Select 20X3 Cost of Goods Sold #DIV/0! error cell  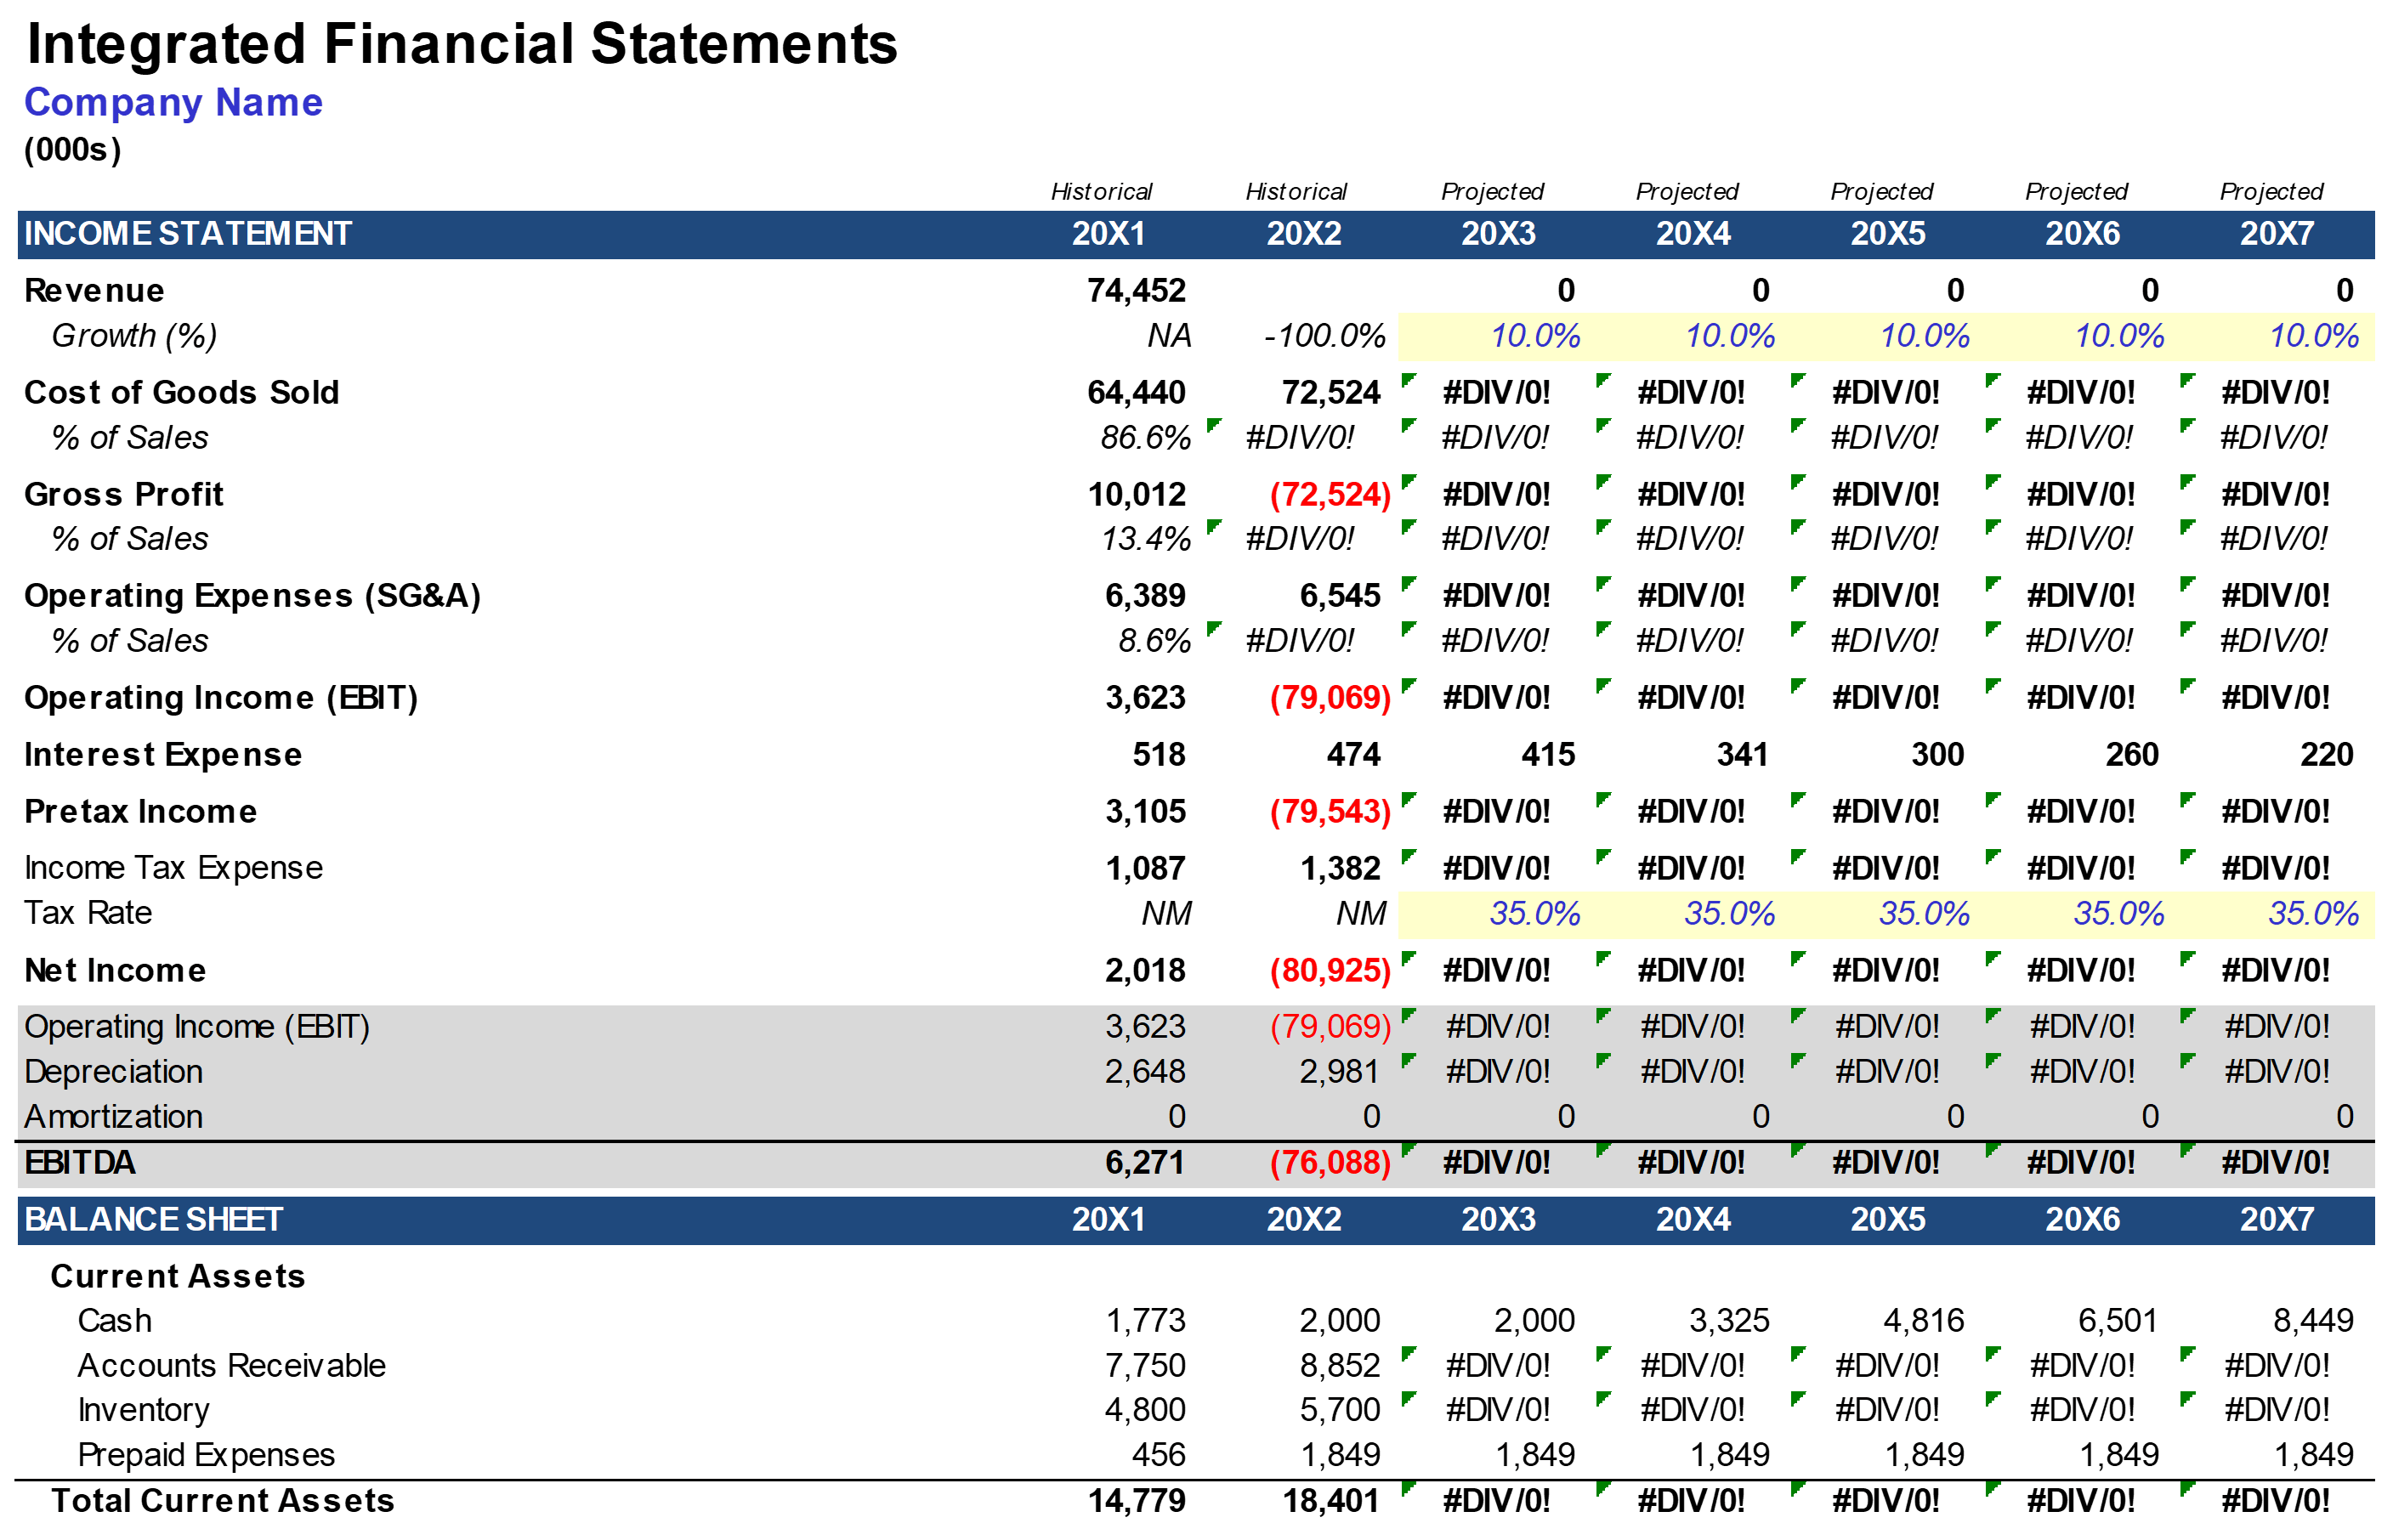click(x=1496, y=393)
